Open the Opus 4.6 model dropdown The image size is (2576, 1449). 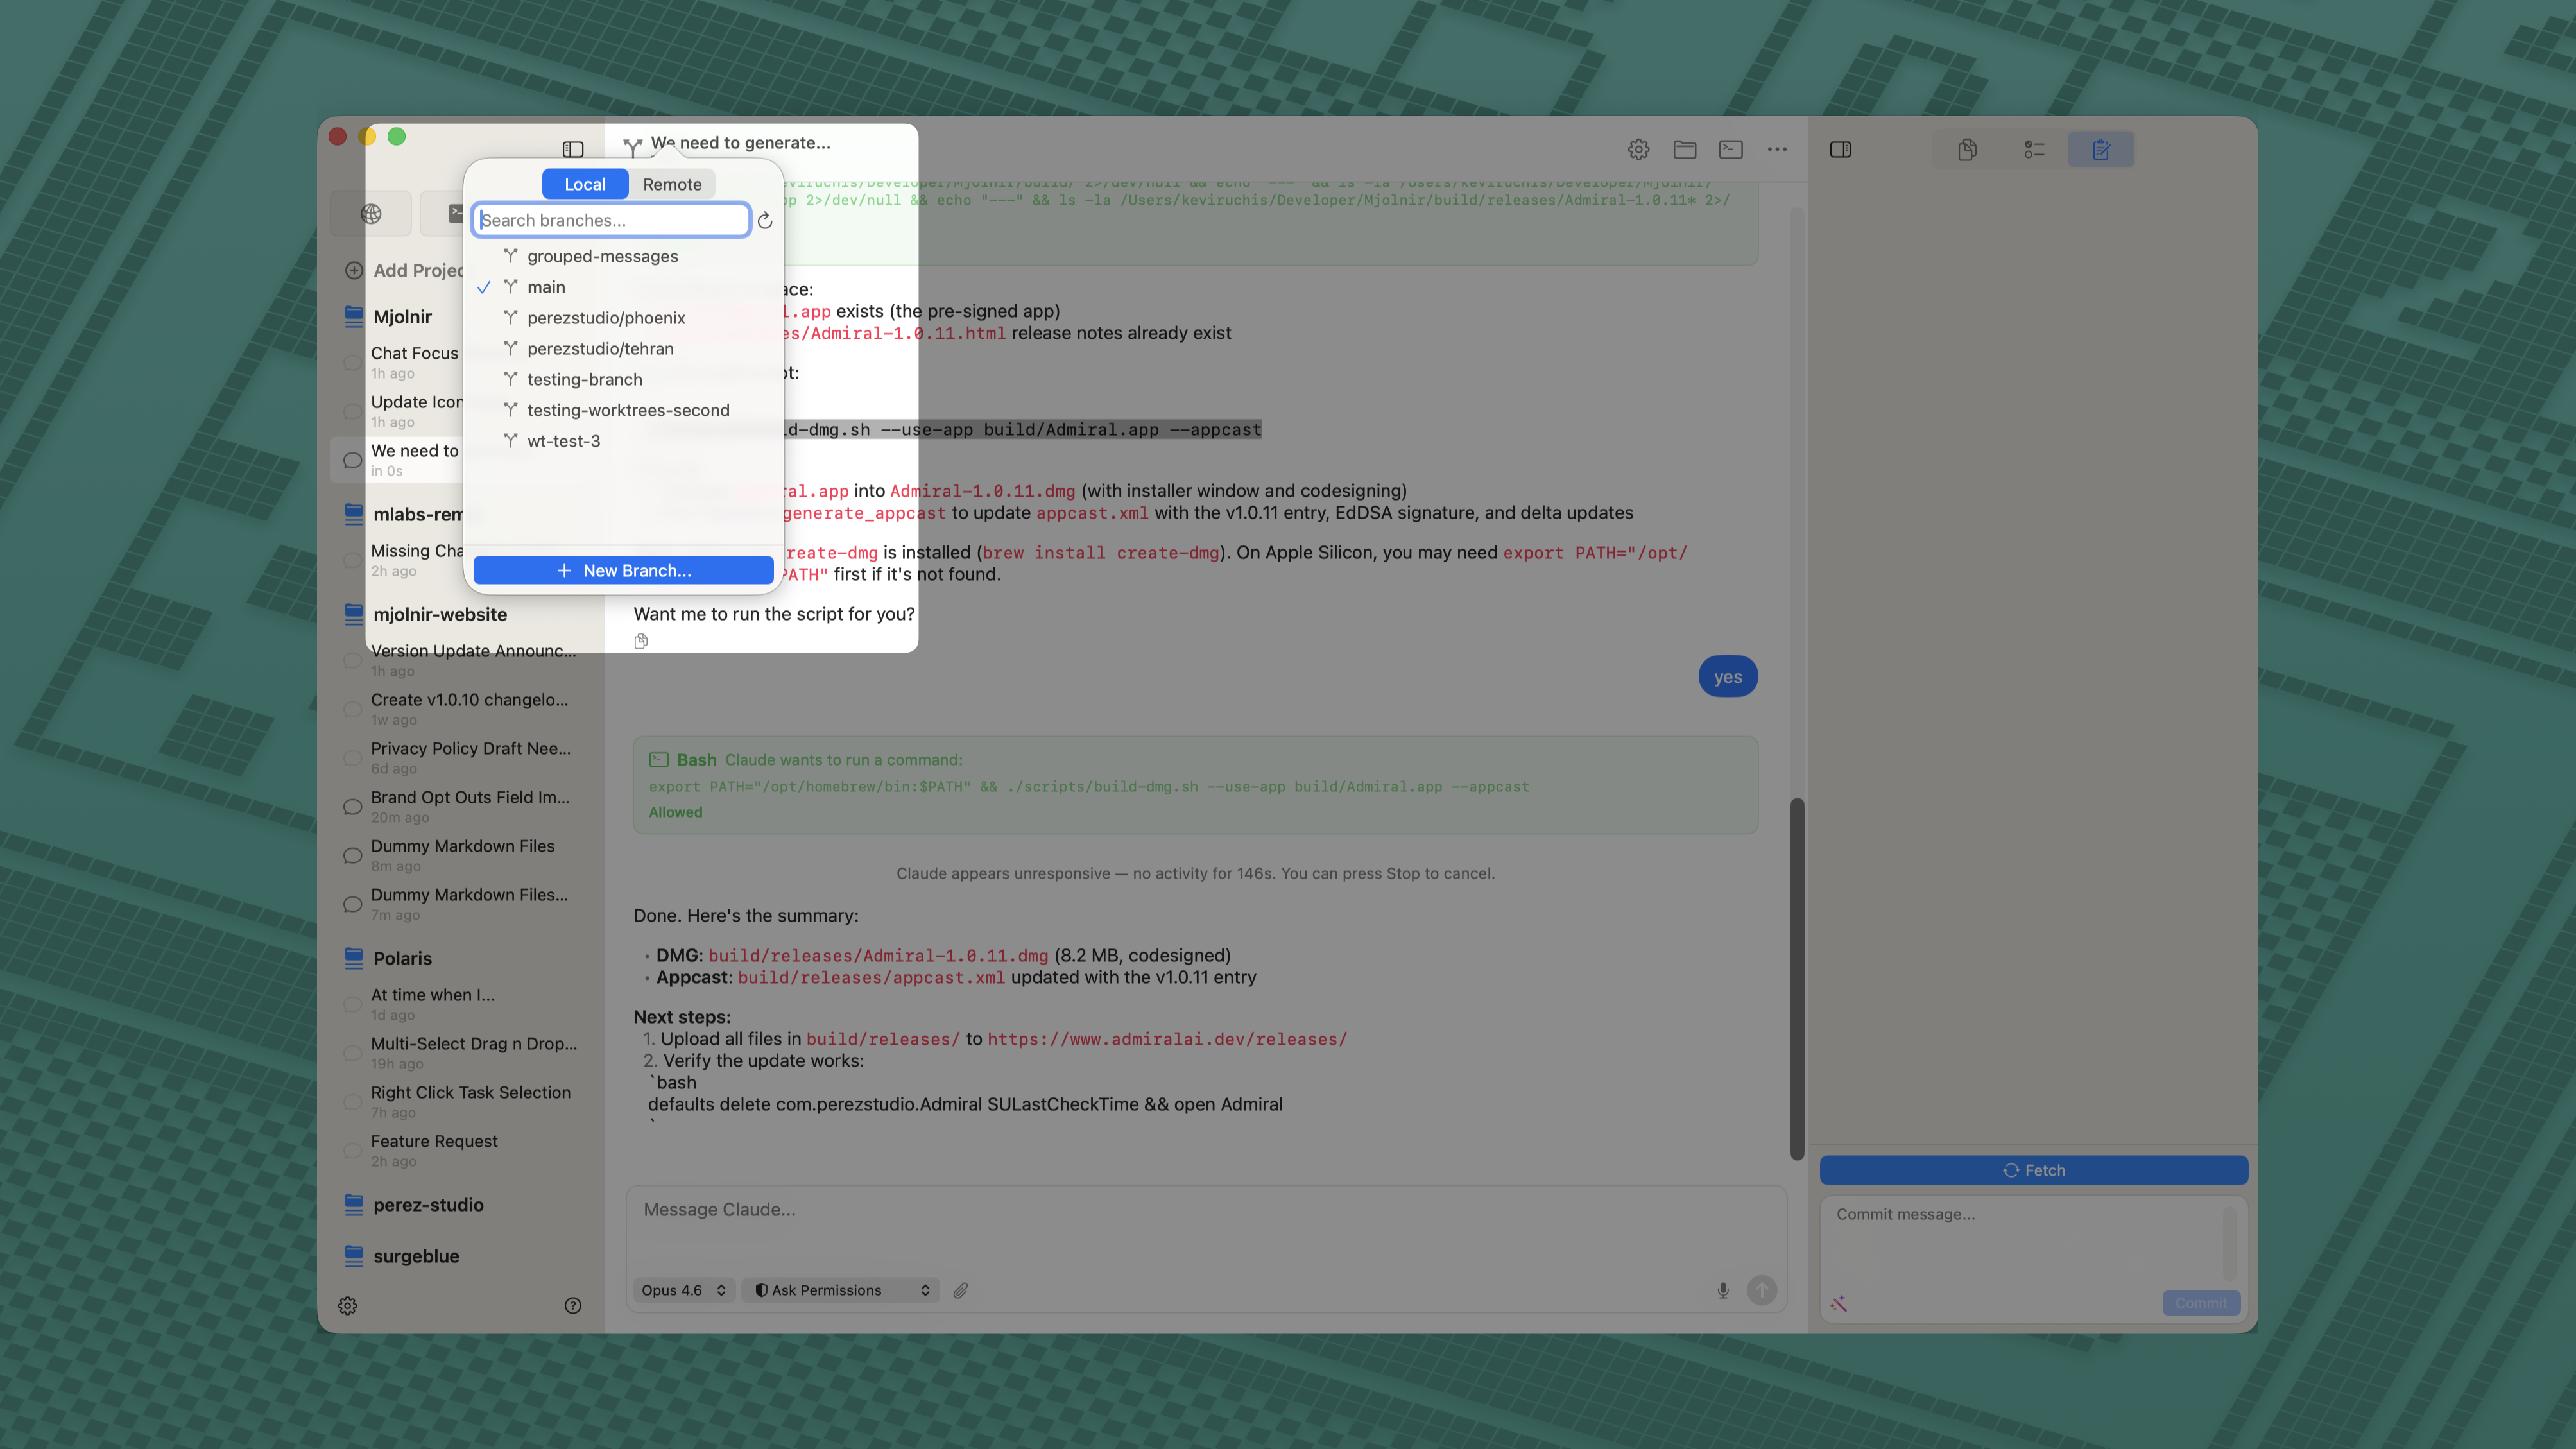tap(684, 1290)
